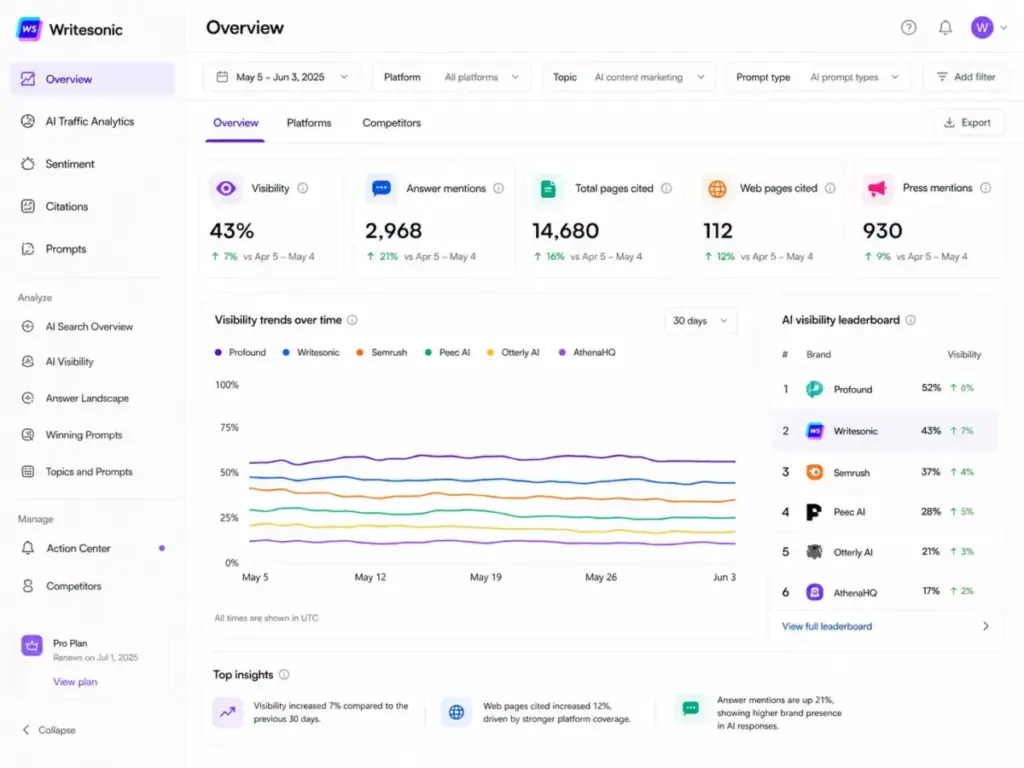Open Sentiment in sidebar
The width and height of the screenshot is (1024, 768).
pos(92,164)
